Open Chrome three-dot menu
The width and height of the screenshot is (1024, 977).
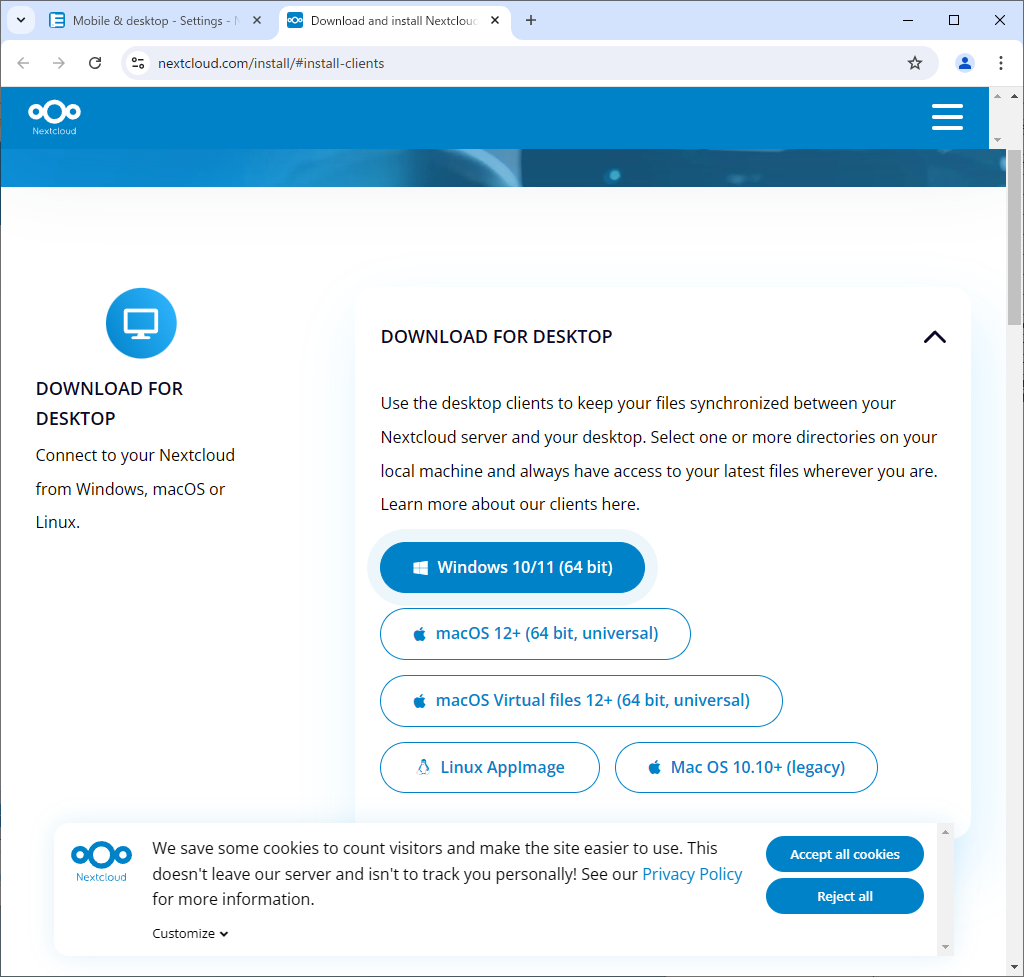[1000, 63]
